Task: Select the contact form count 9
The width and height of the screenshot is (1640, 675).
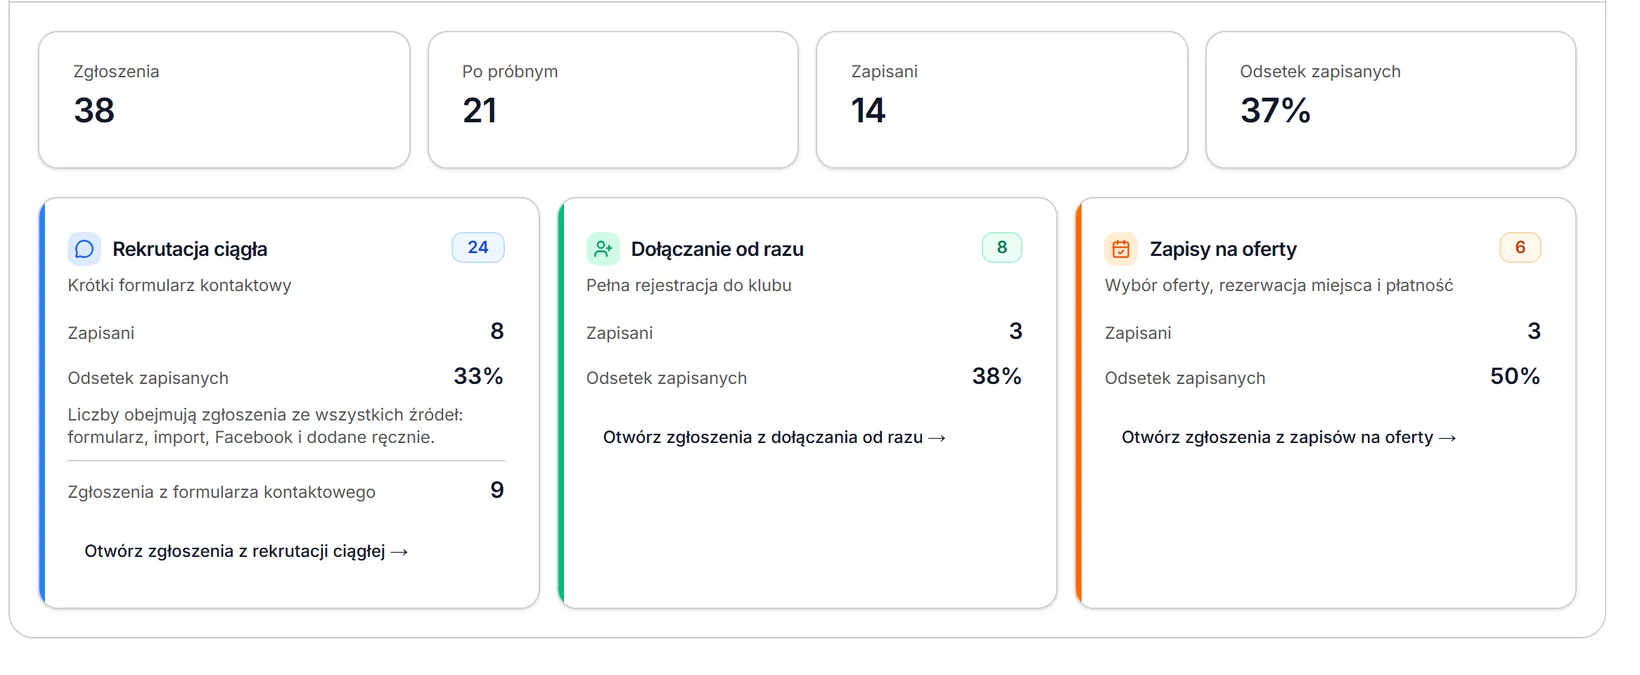Action: tap(497, 490)
